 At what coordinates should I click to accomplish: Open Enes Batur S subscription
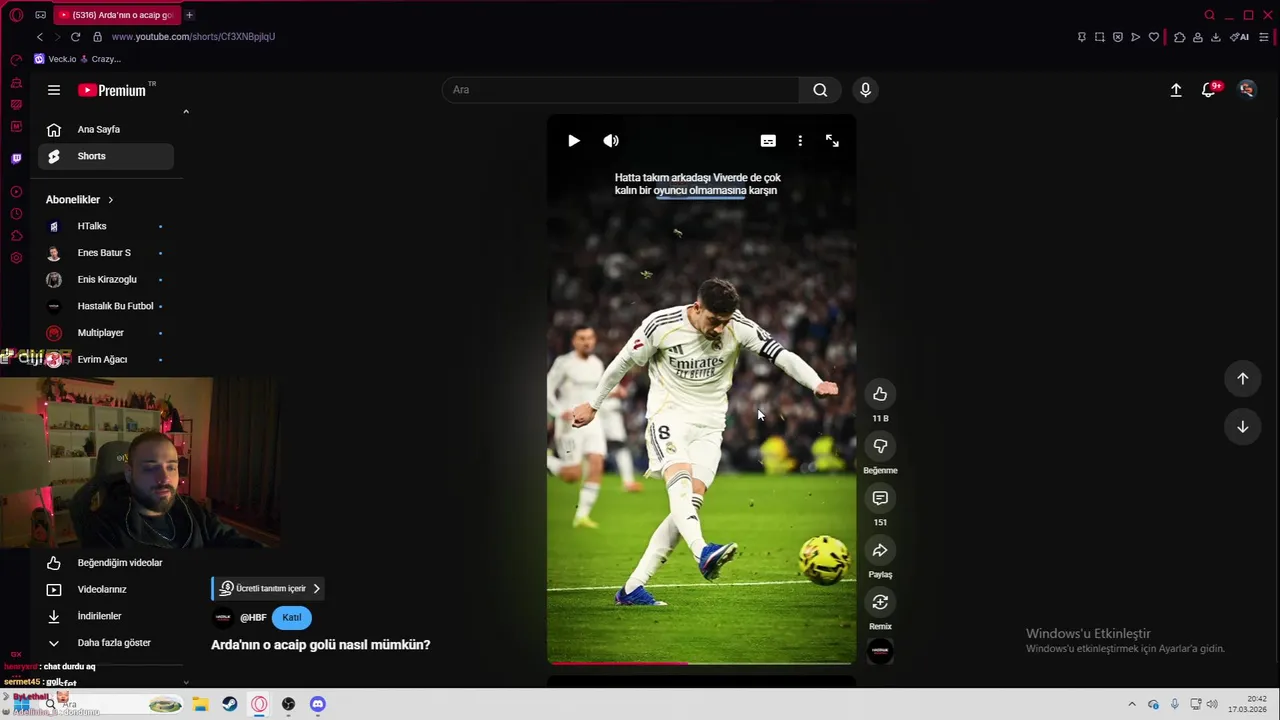click(106, 253)
